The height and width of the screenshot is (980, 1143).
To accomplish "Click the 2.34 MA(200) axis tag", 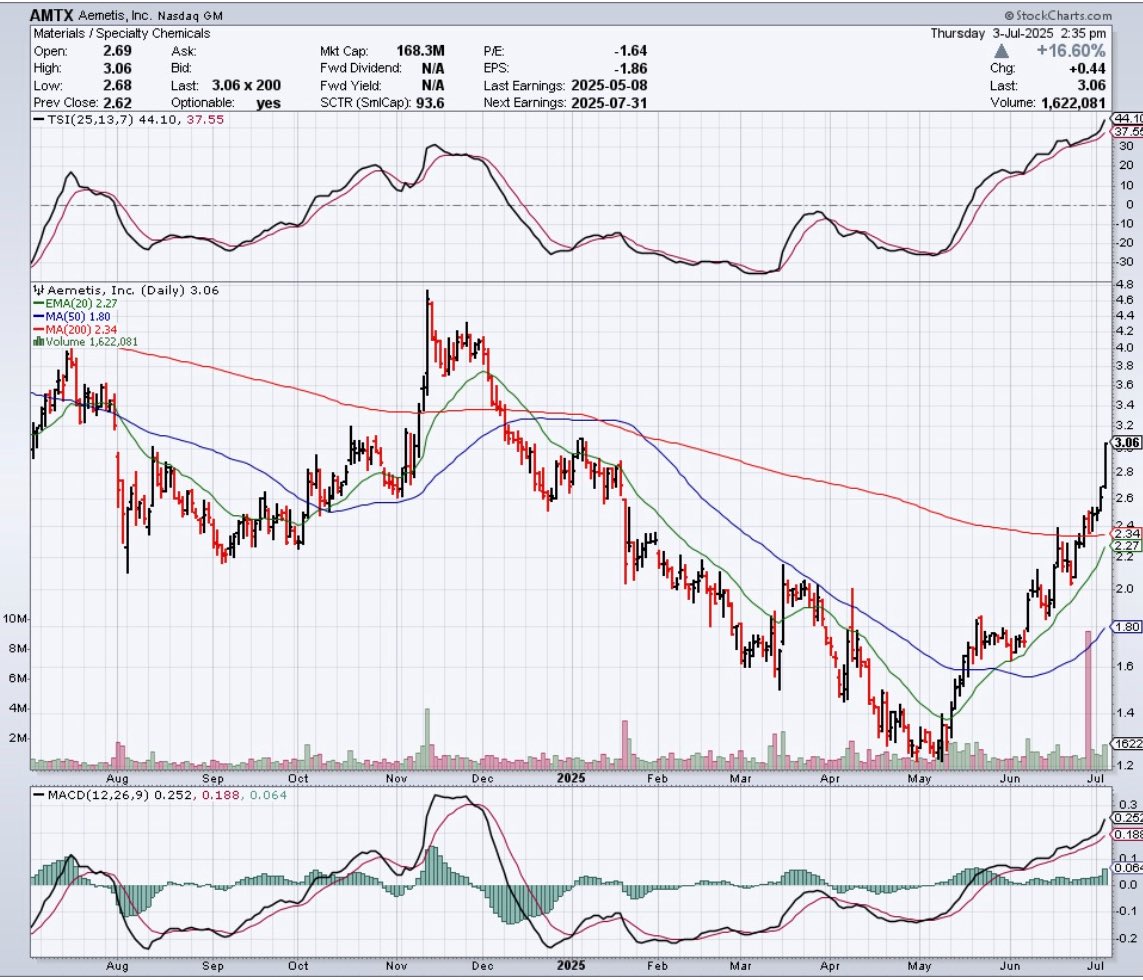I will click(x=1127, y=534).
